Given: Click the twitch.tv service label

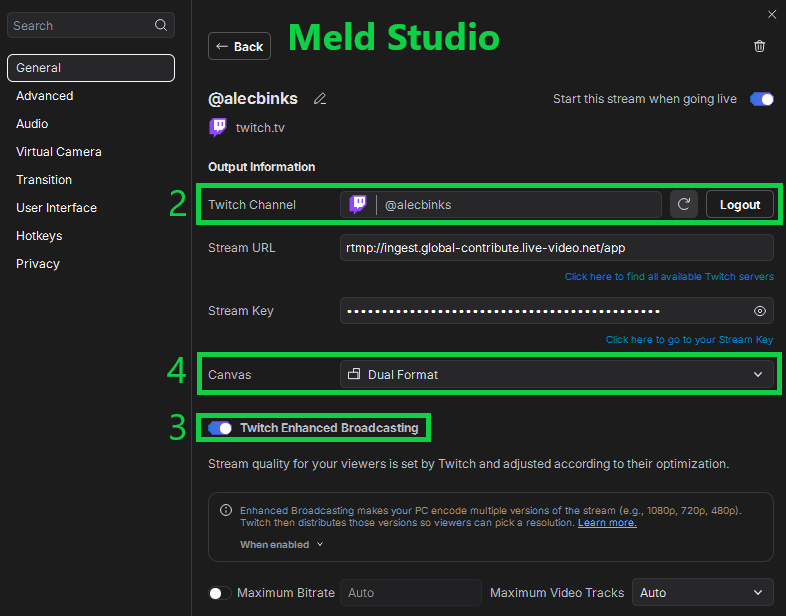Looking at the screenshot, I should [x=260, y=128].
